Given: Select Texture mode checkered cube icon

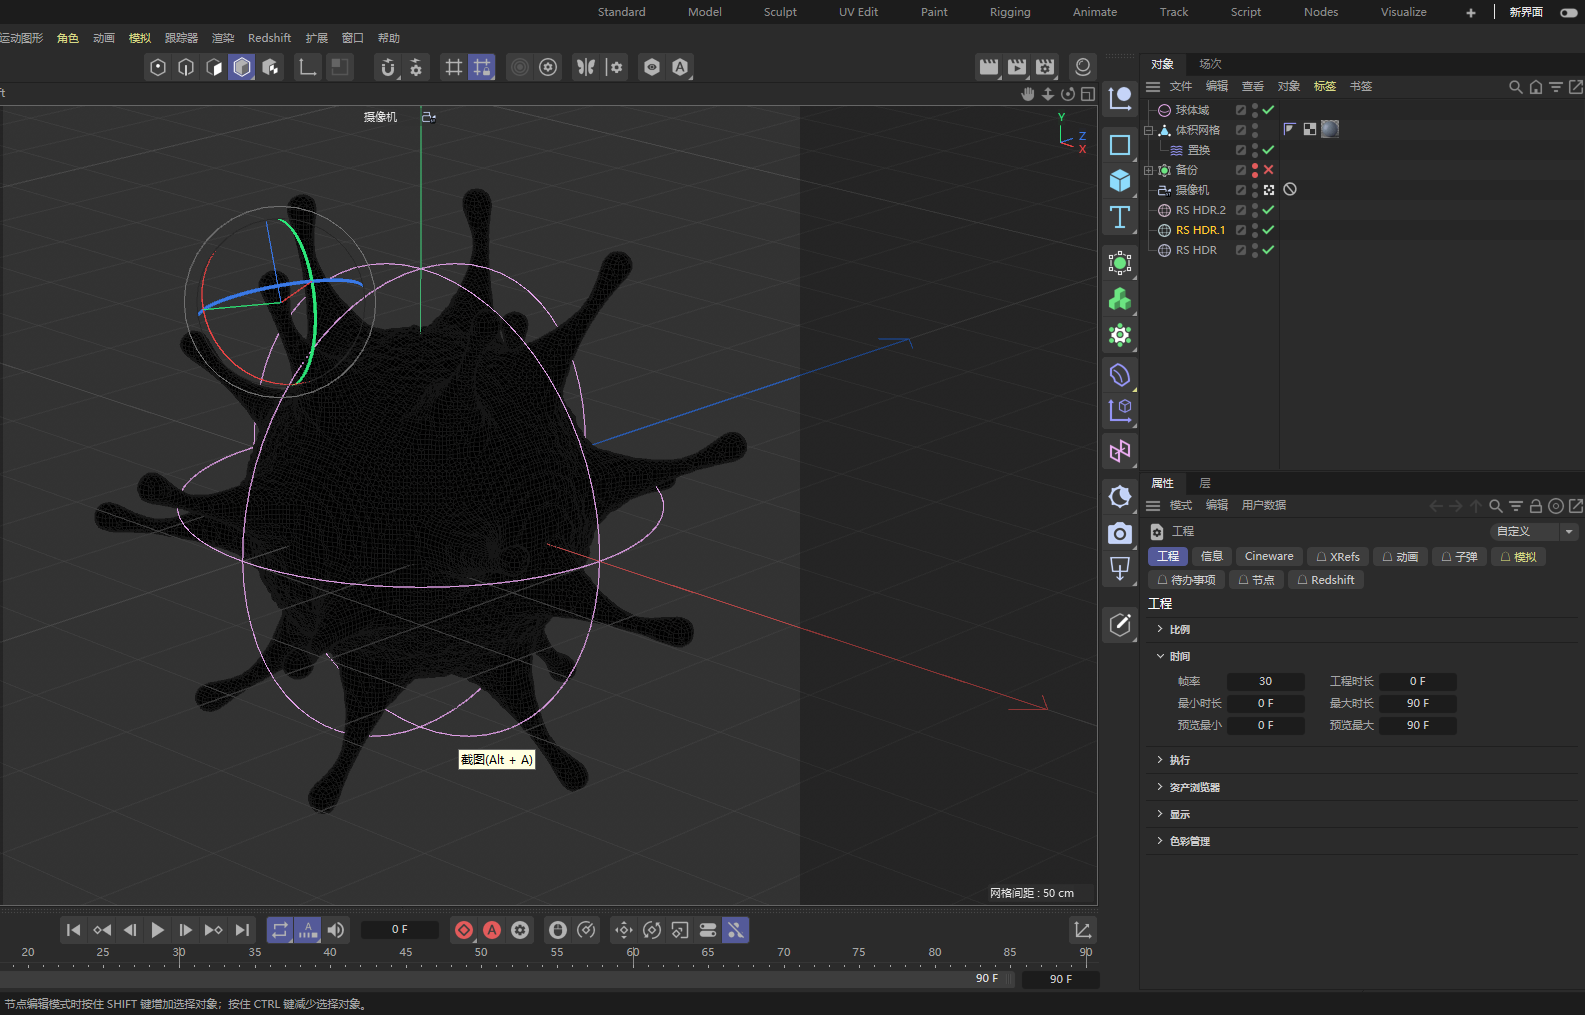Looking at the screenshot, I should [x=270, y=67].
